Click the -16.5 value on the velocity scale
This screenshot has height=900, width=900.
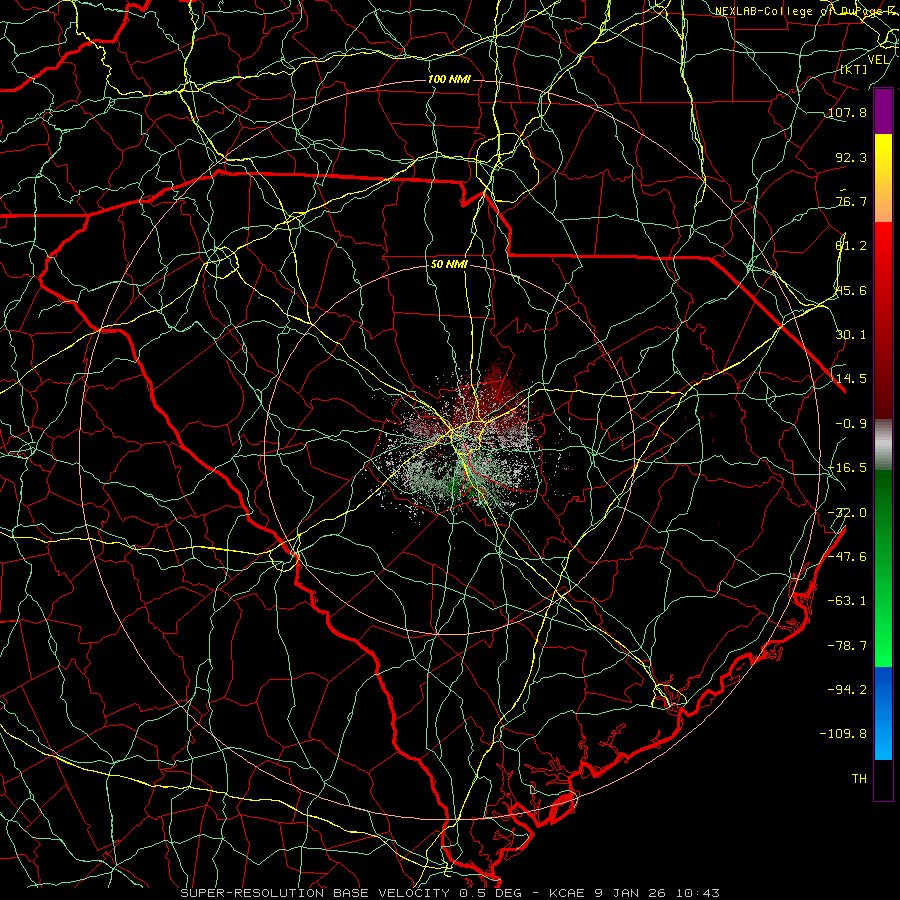tap(847, 468)
